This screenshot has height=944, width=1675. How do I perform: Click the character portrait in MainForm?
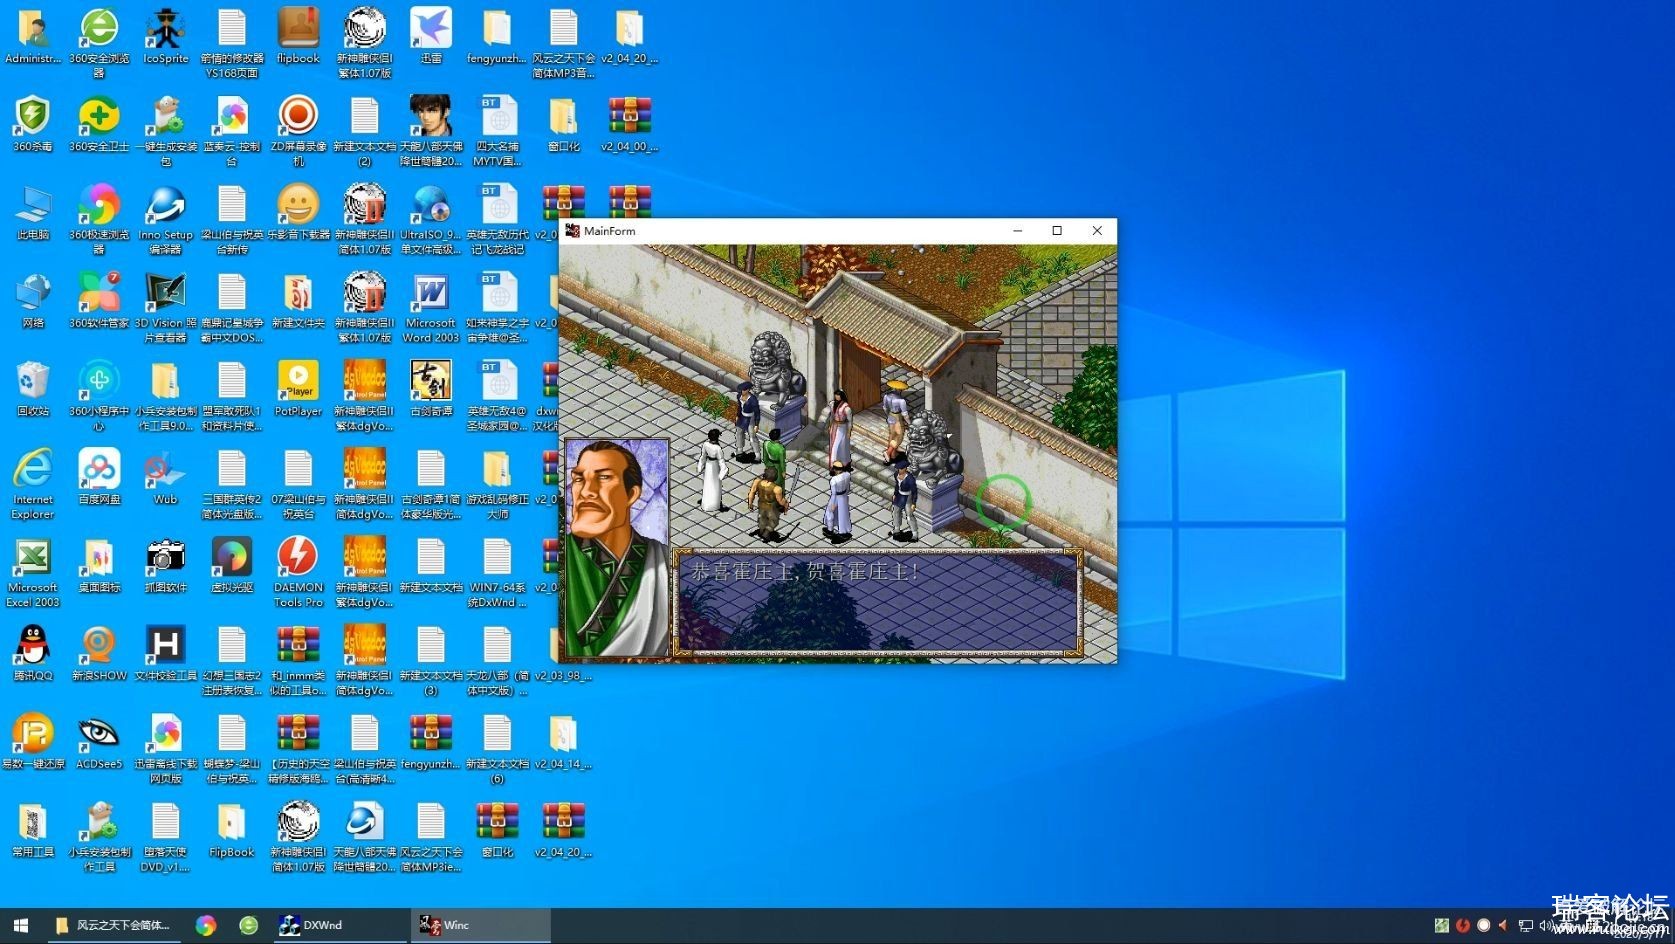click(x=617, y=548)
